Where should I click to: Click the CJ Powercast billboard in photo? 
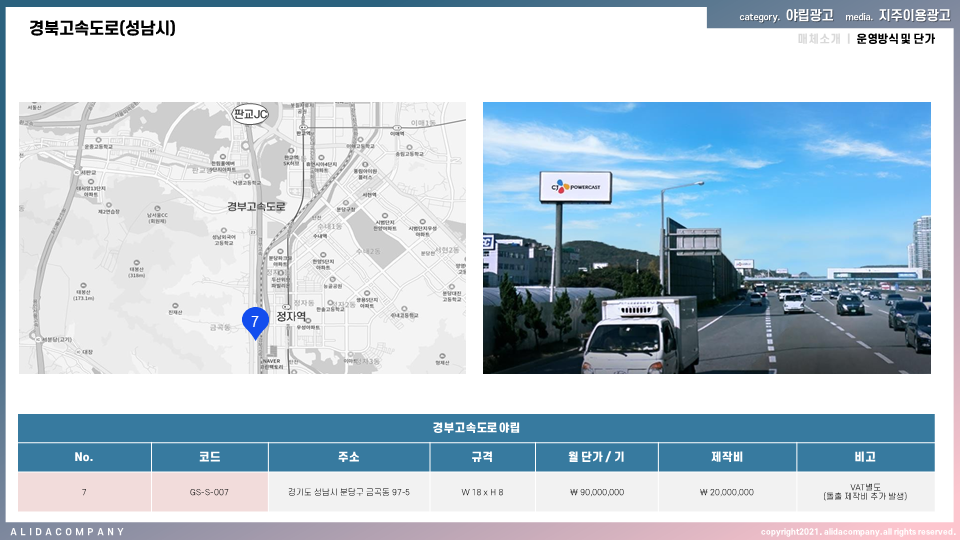[x=577, y=187]
